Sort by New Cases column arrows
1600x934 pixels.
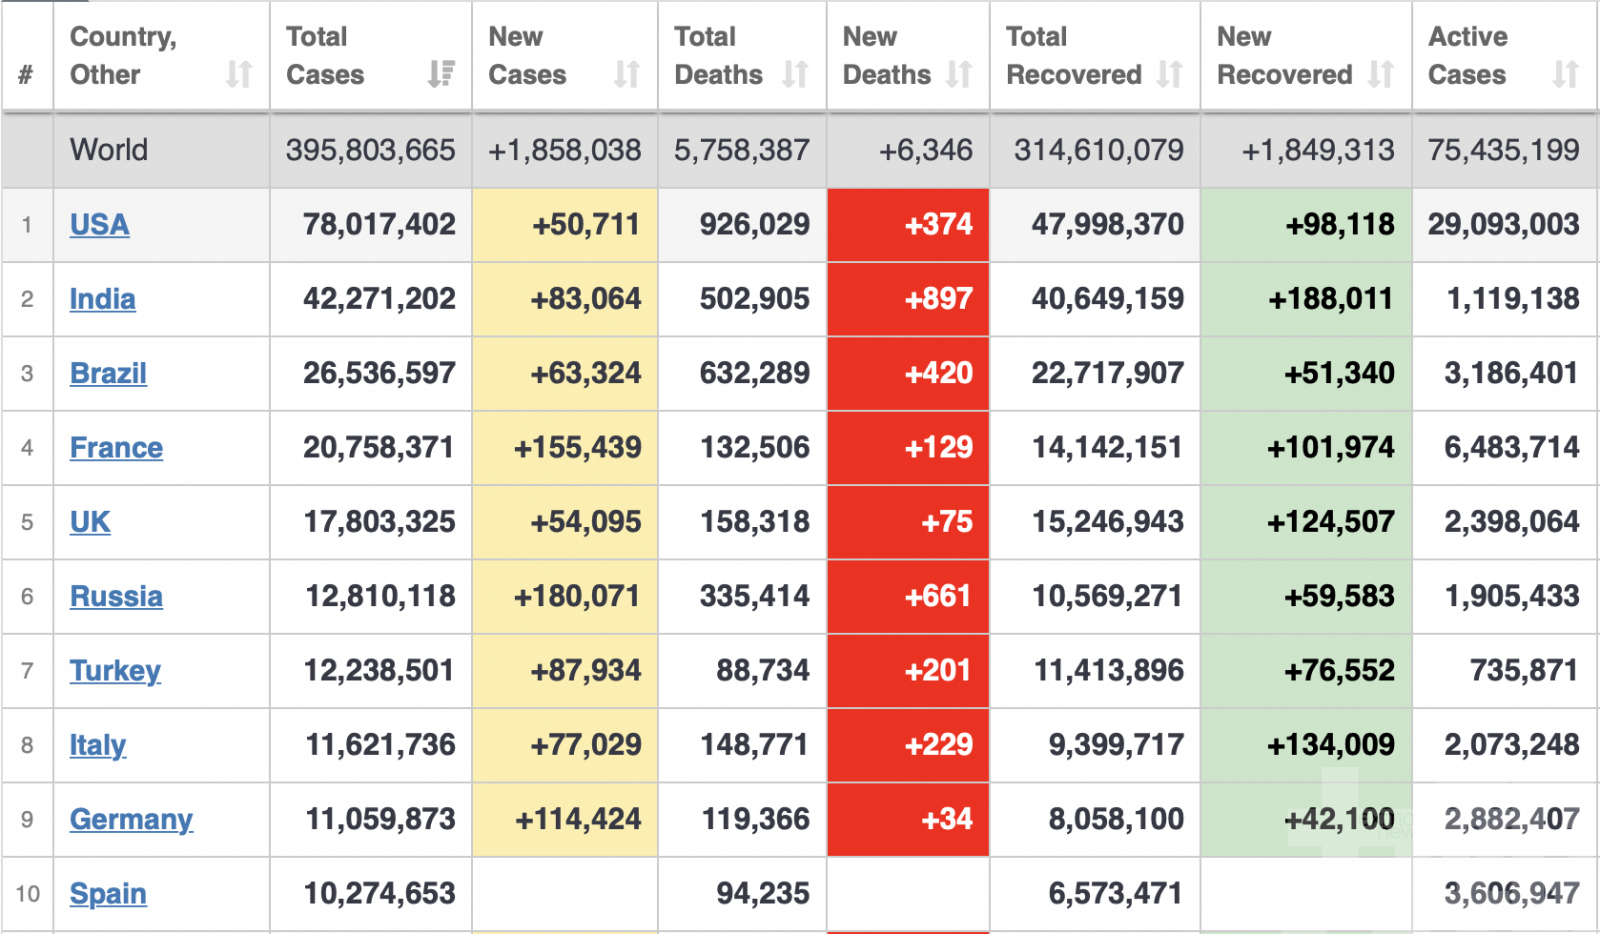coord(627,74)
